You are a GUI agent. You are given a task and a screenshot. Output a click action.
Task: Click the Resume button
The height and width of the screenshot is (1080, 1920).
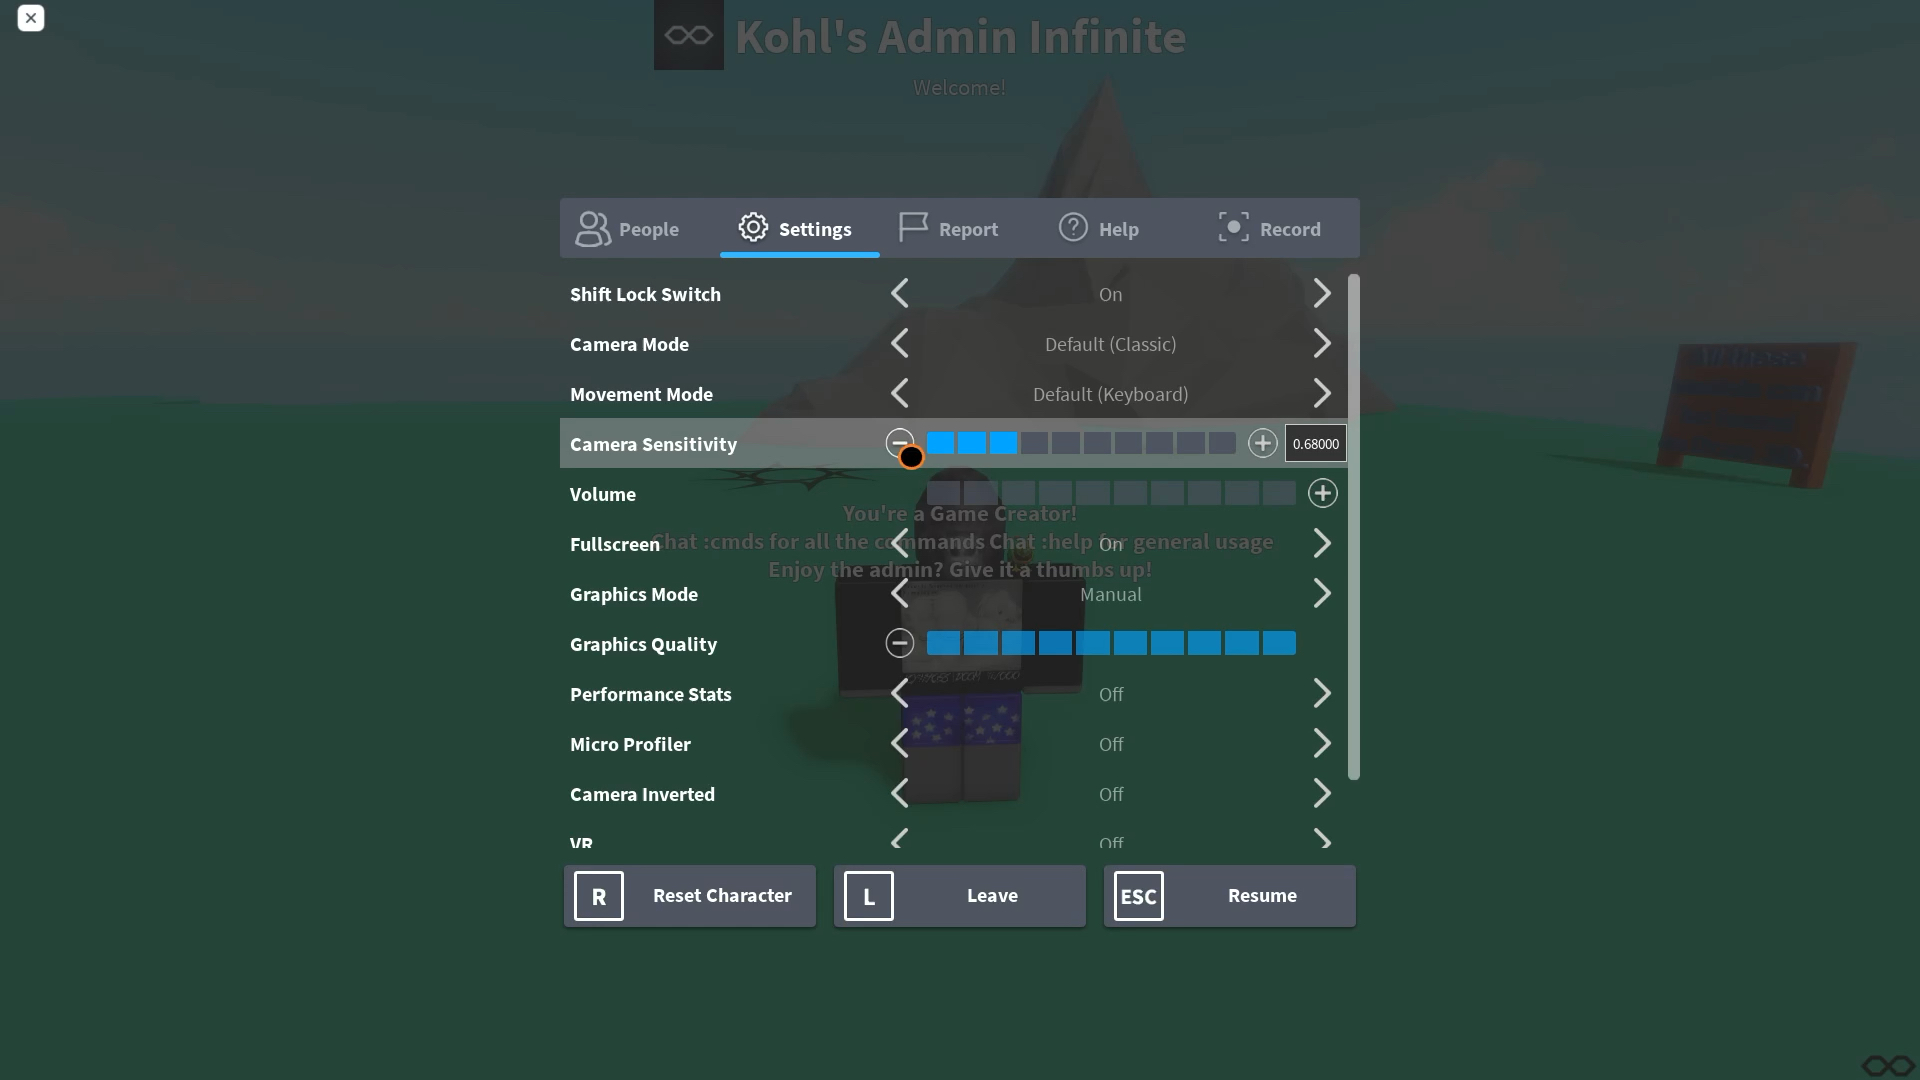click(1230, 896)
